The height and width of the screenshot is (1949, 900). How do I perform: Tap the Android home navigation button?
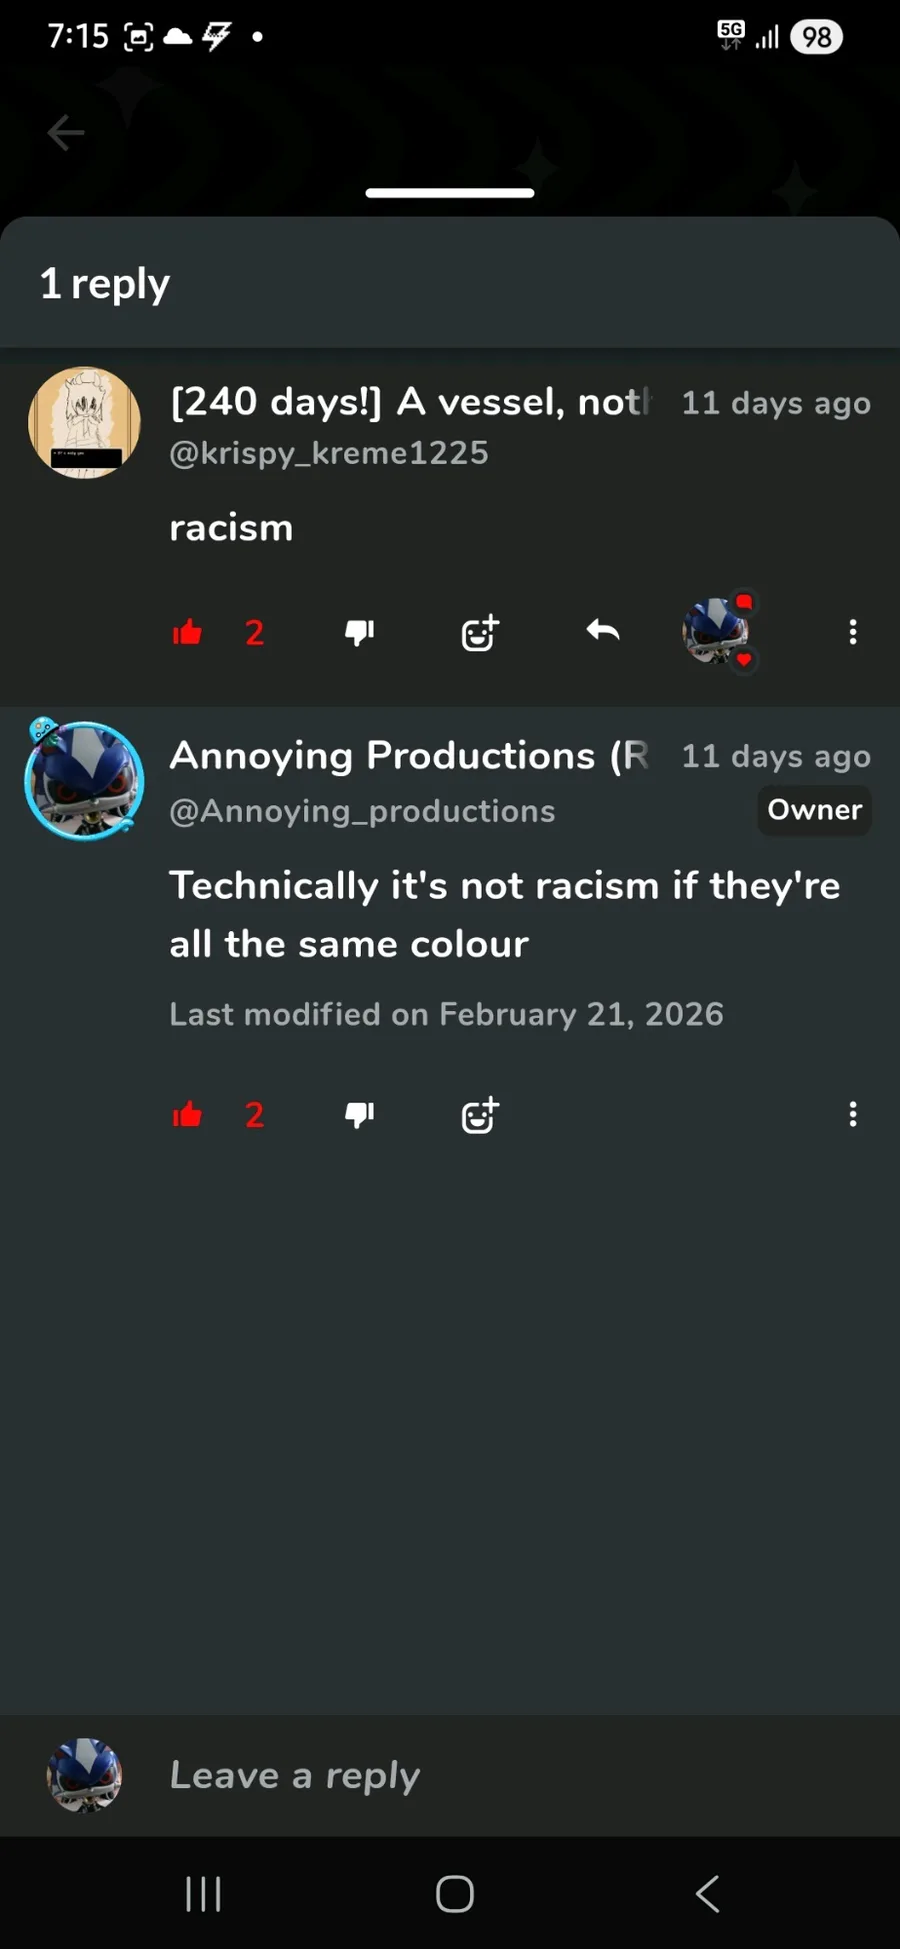455,1893
